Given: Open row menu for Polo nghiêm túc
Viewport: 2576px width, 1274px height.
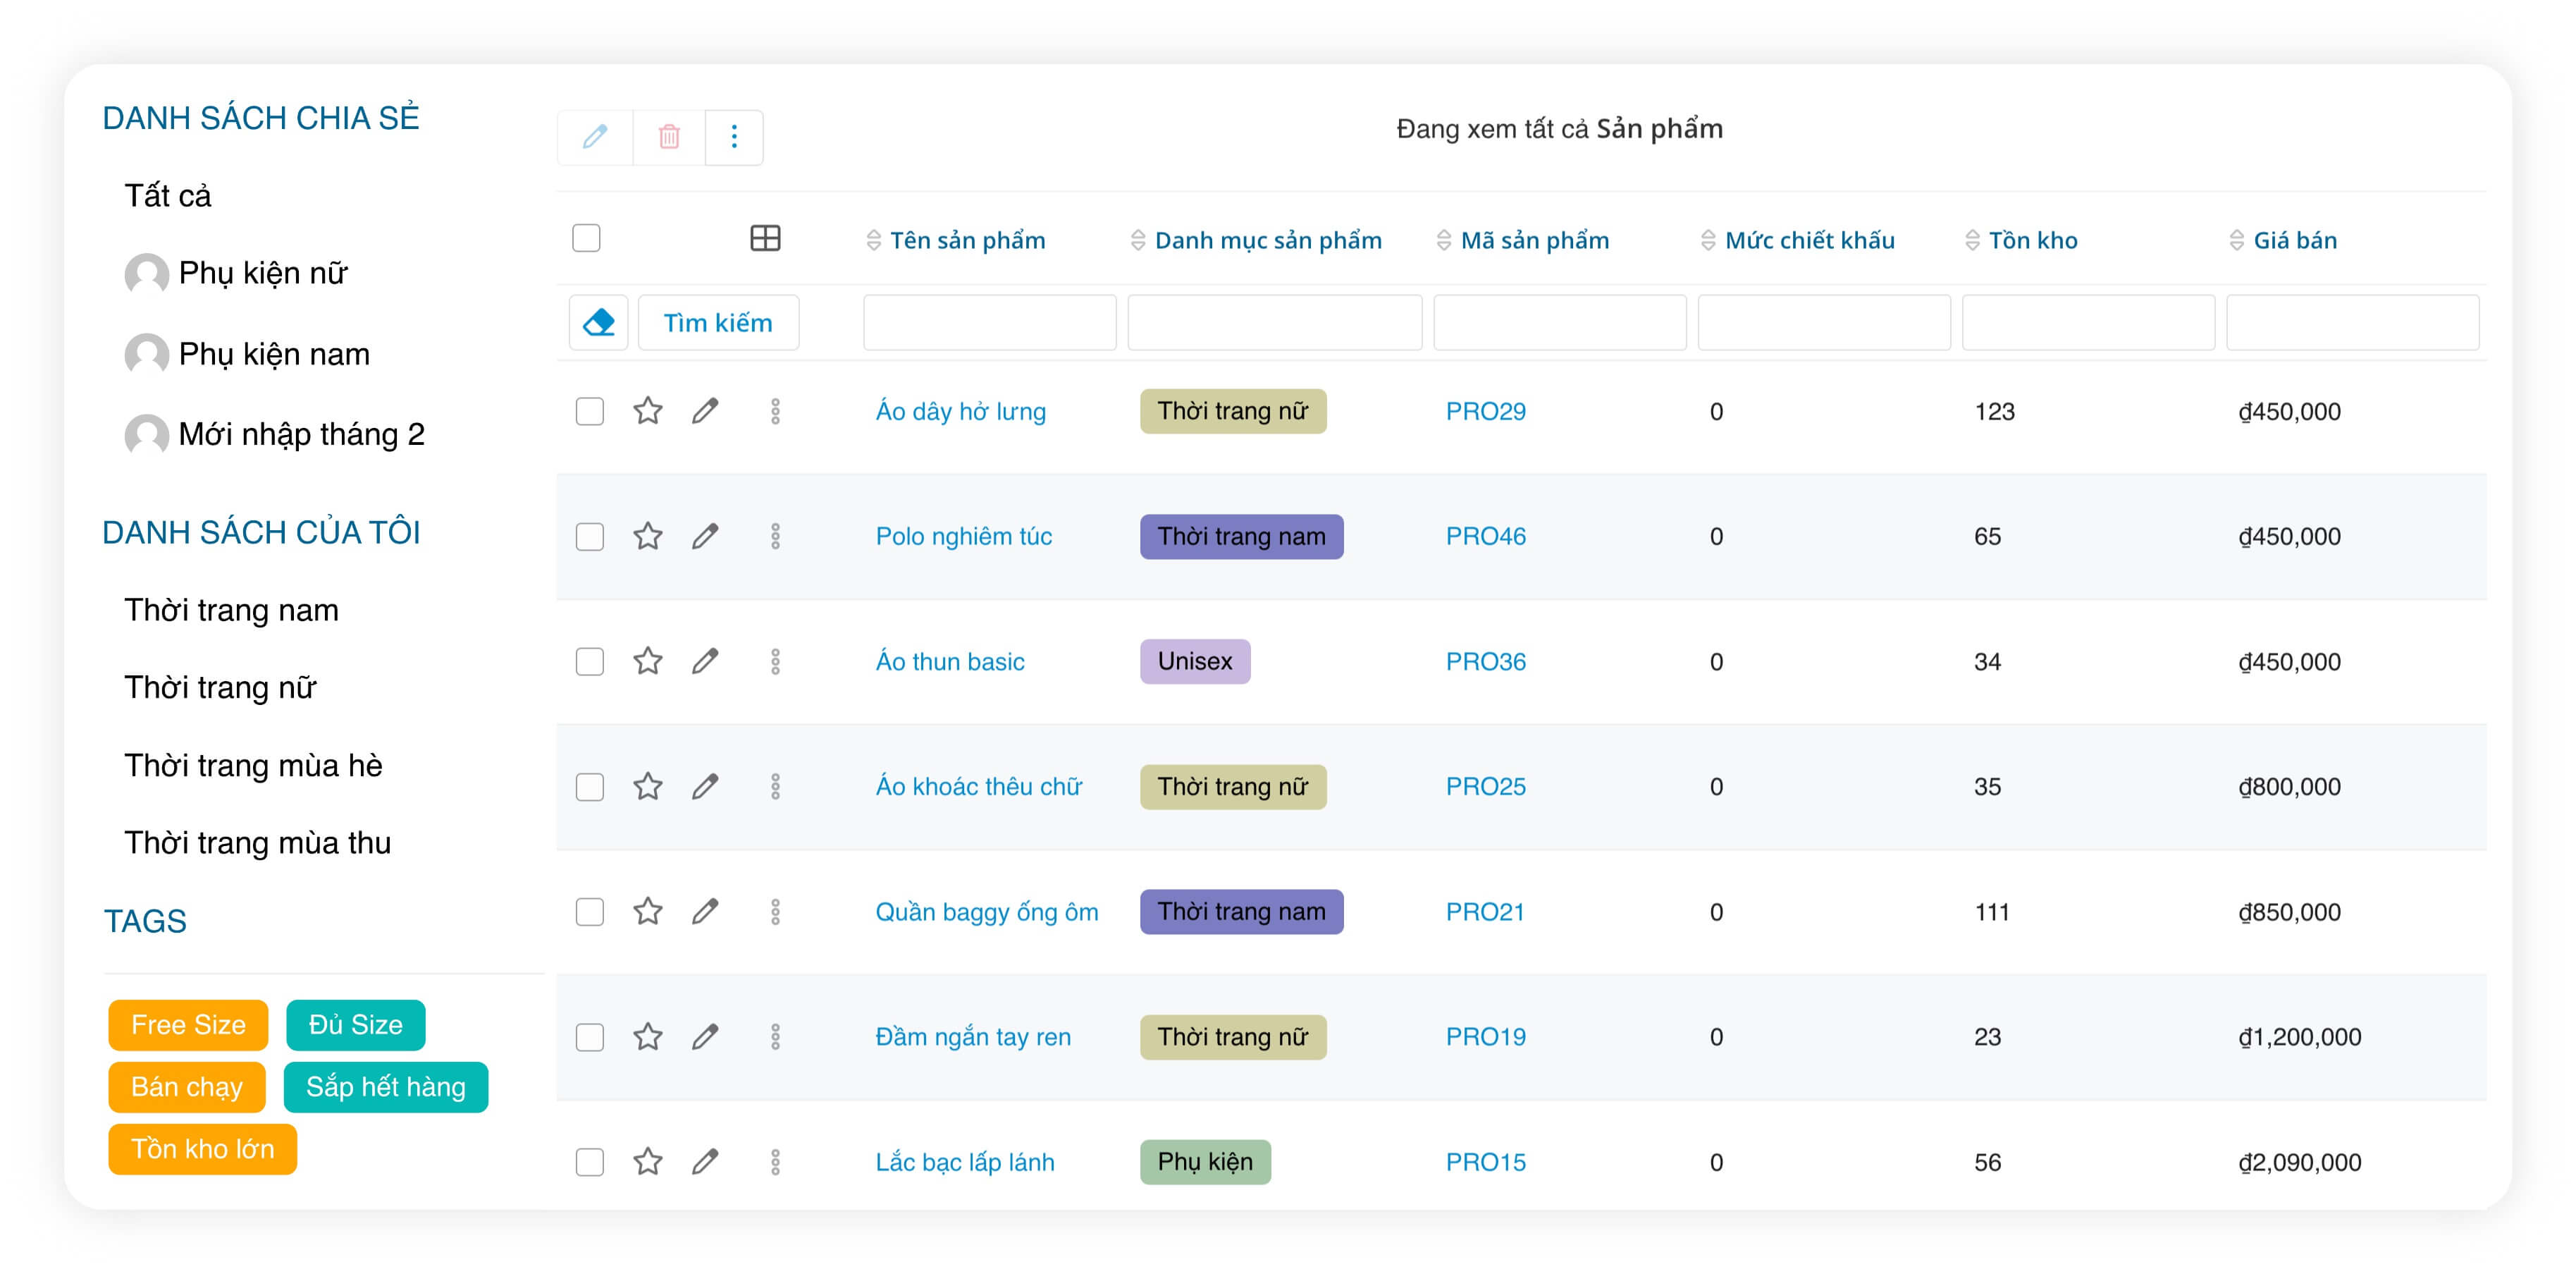Looking at the screenshot, I should pos(775,536).
